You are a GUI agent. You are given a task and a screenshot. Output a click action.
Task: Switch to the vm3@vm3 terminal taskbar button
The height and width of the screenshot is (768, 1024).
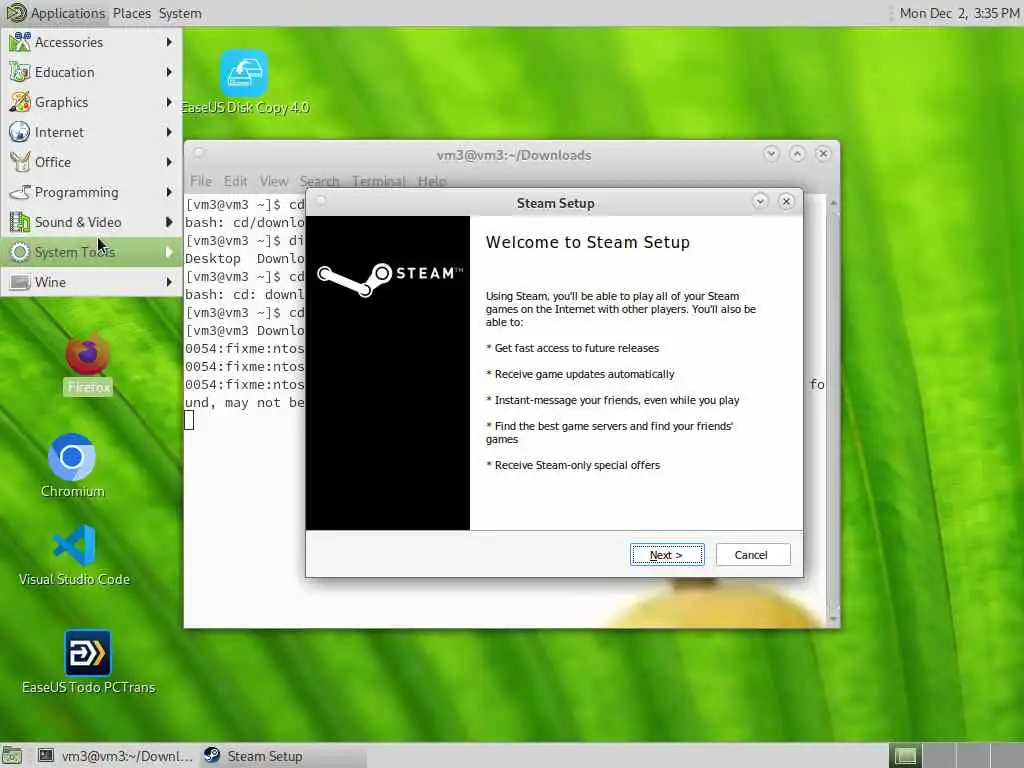pyautogui.click(x=115, y=756)
